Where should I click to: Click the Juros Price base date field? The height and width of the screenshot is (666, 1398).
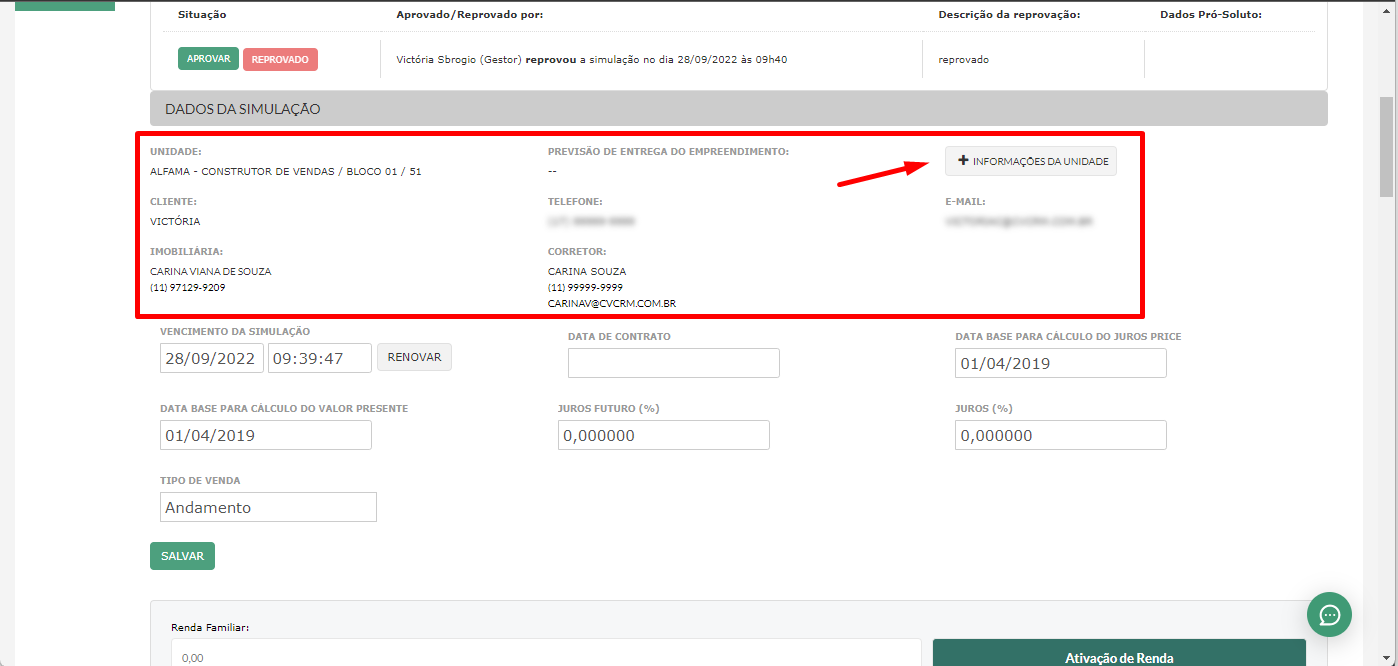pos(1061,363)
